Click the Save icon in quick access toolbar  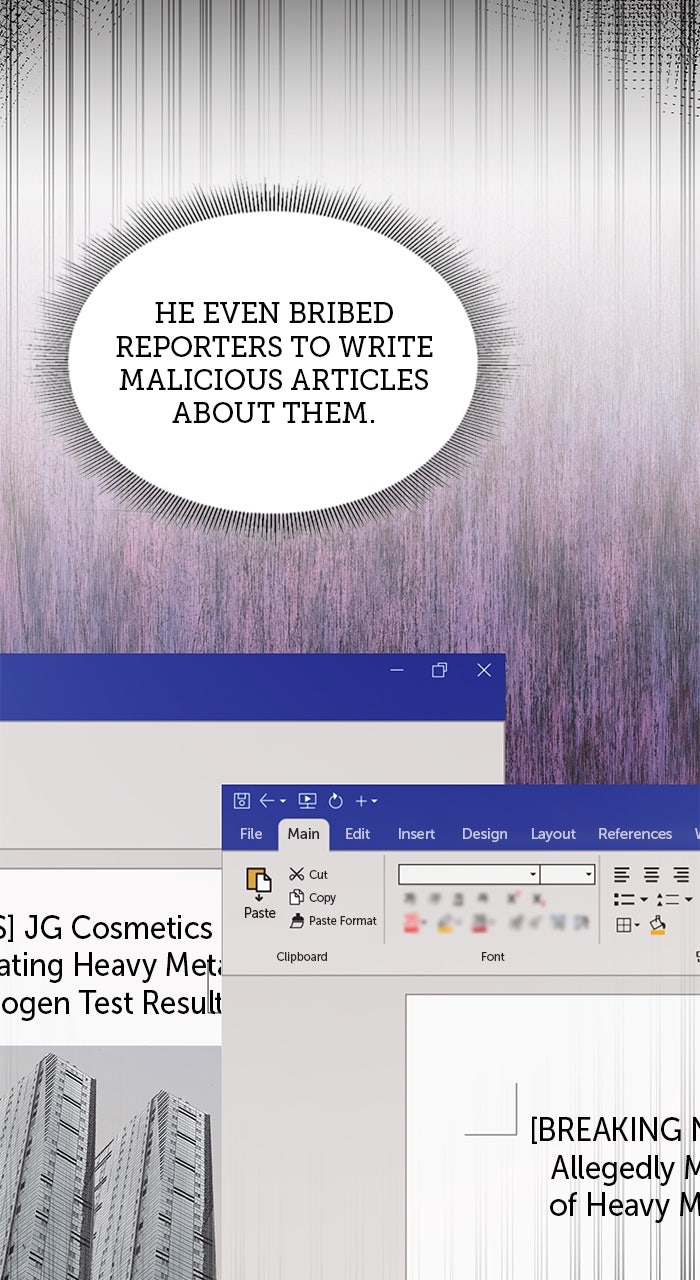241,801
